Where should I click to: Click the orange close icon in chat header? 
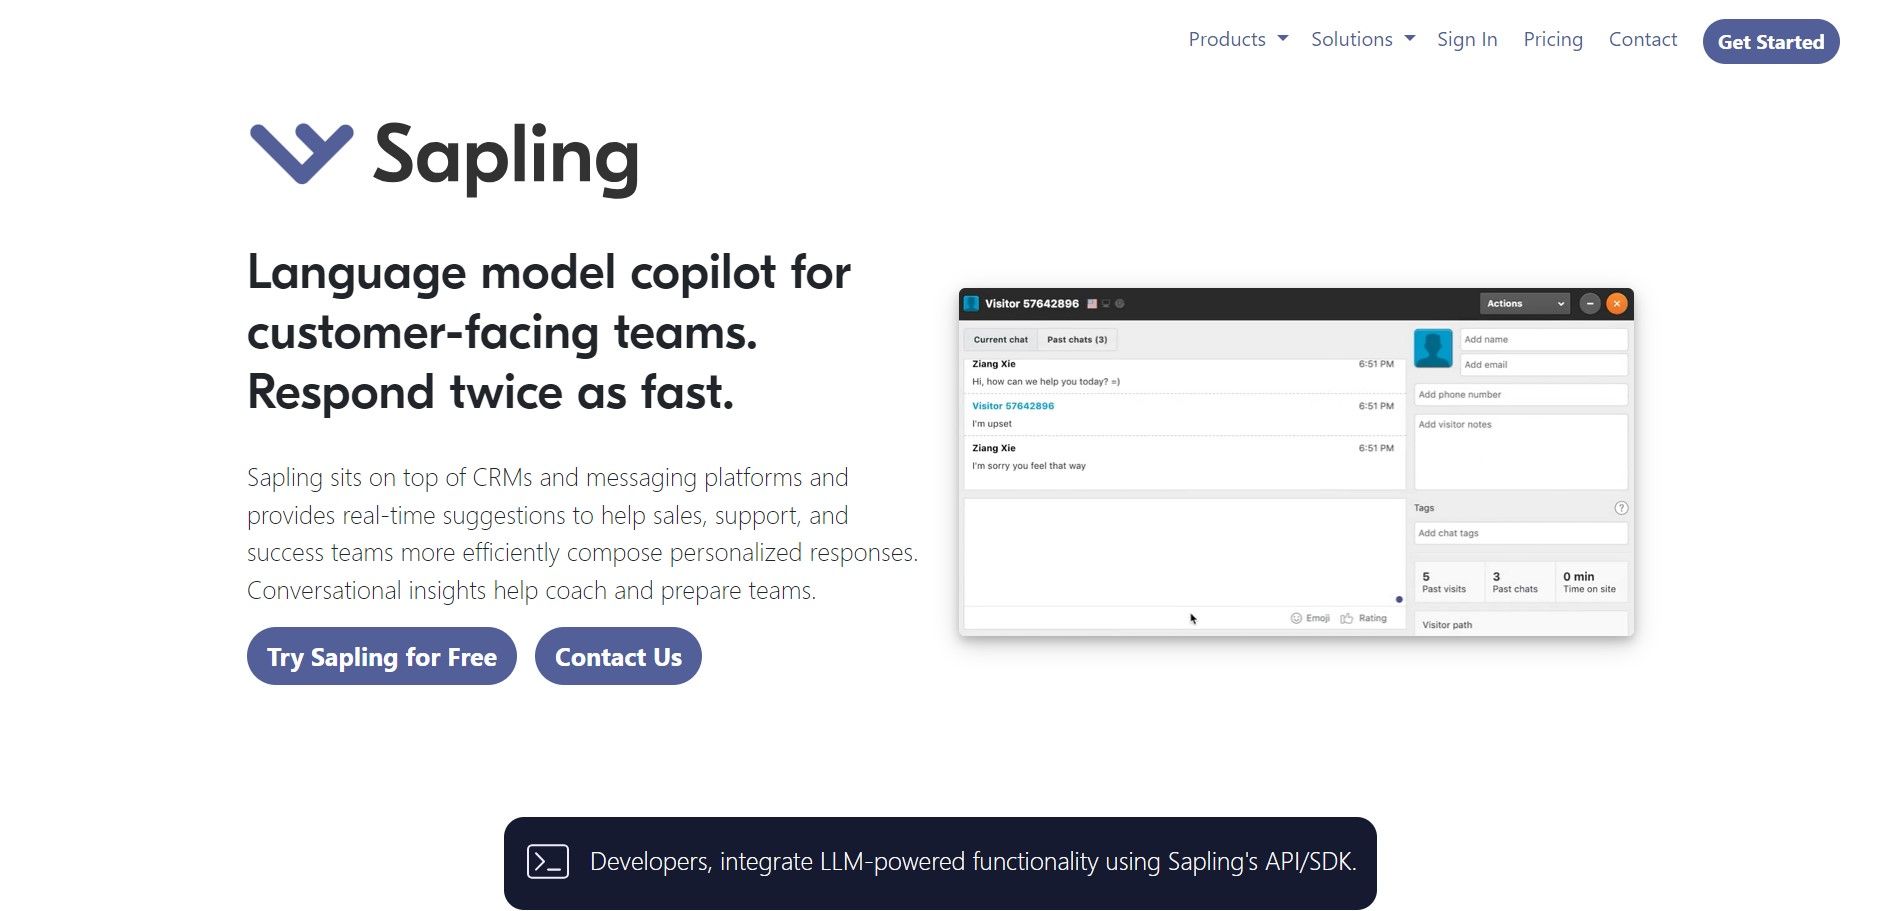[x=1617, y=303]
